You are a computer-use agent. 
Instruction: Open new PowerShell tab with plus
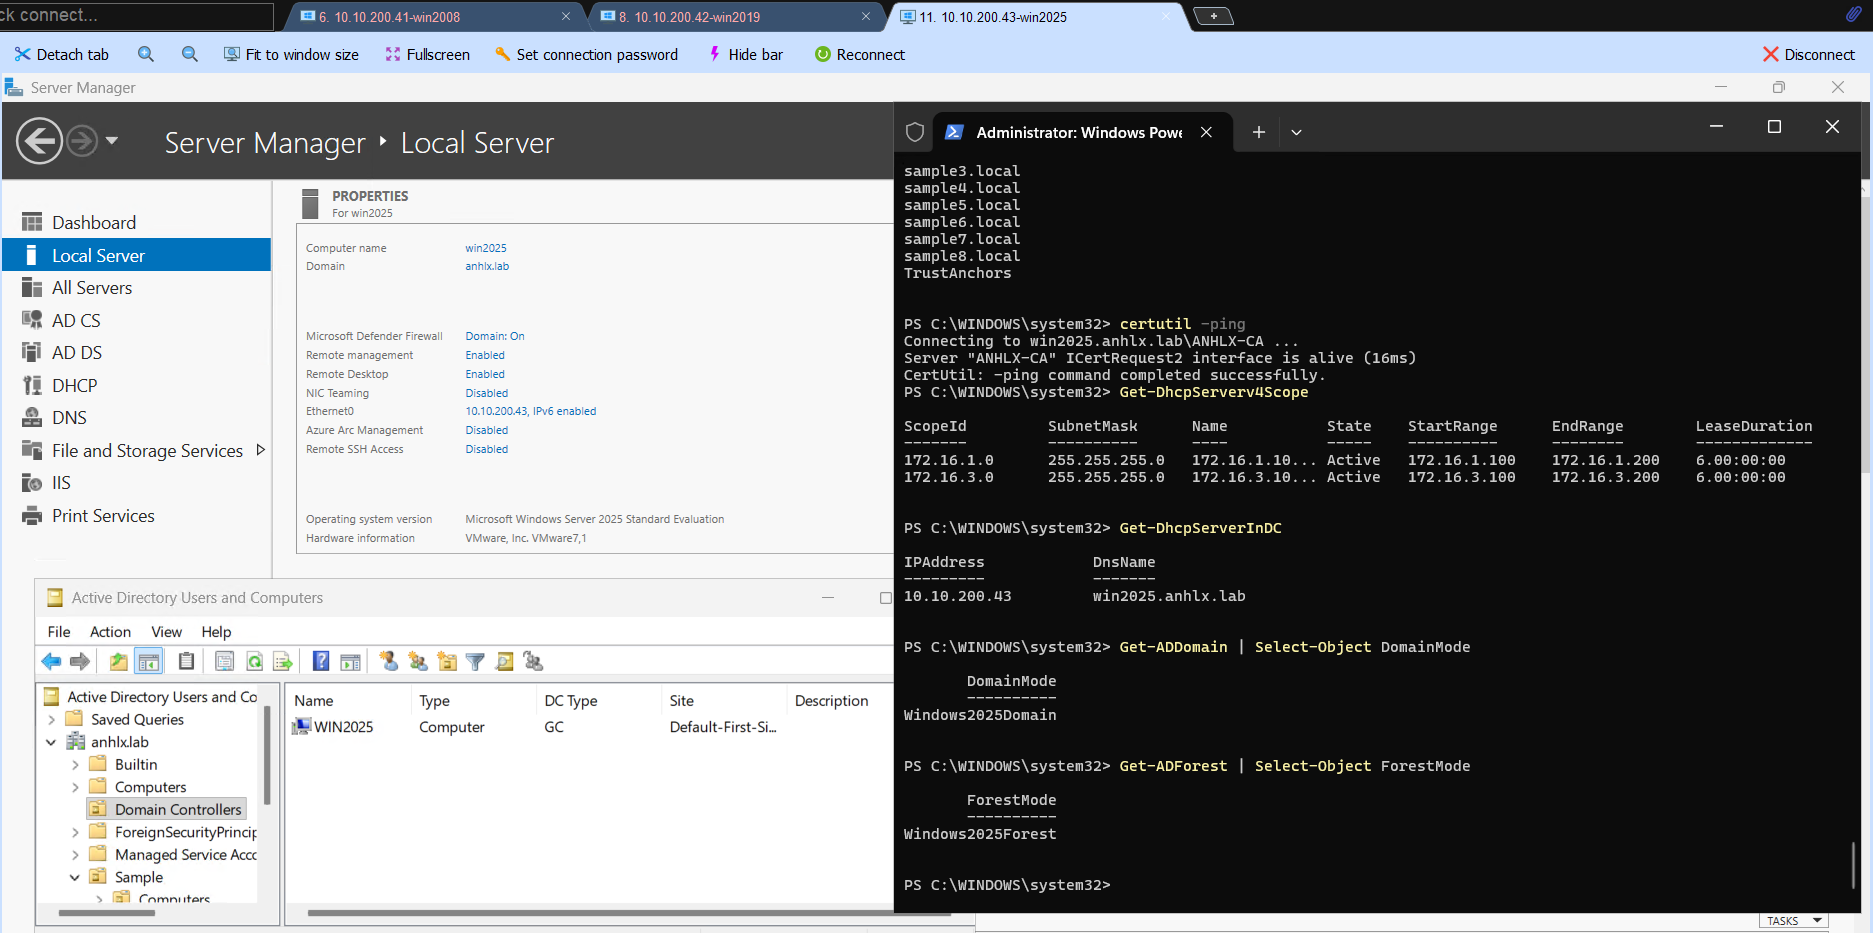click(1259, 132)
